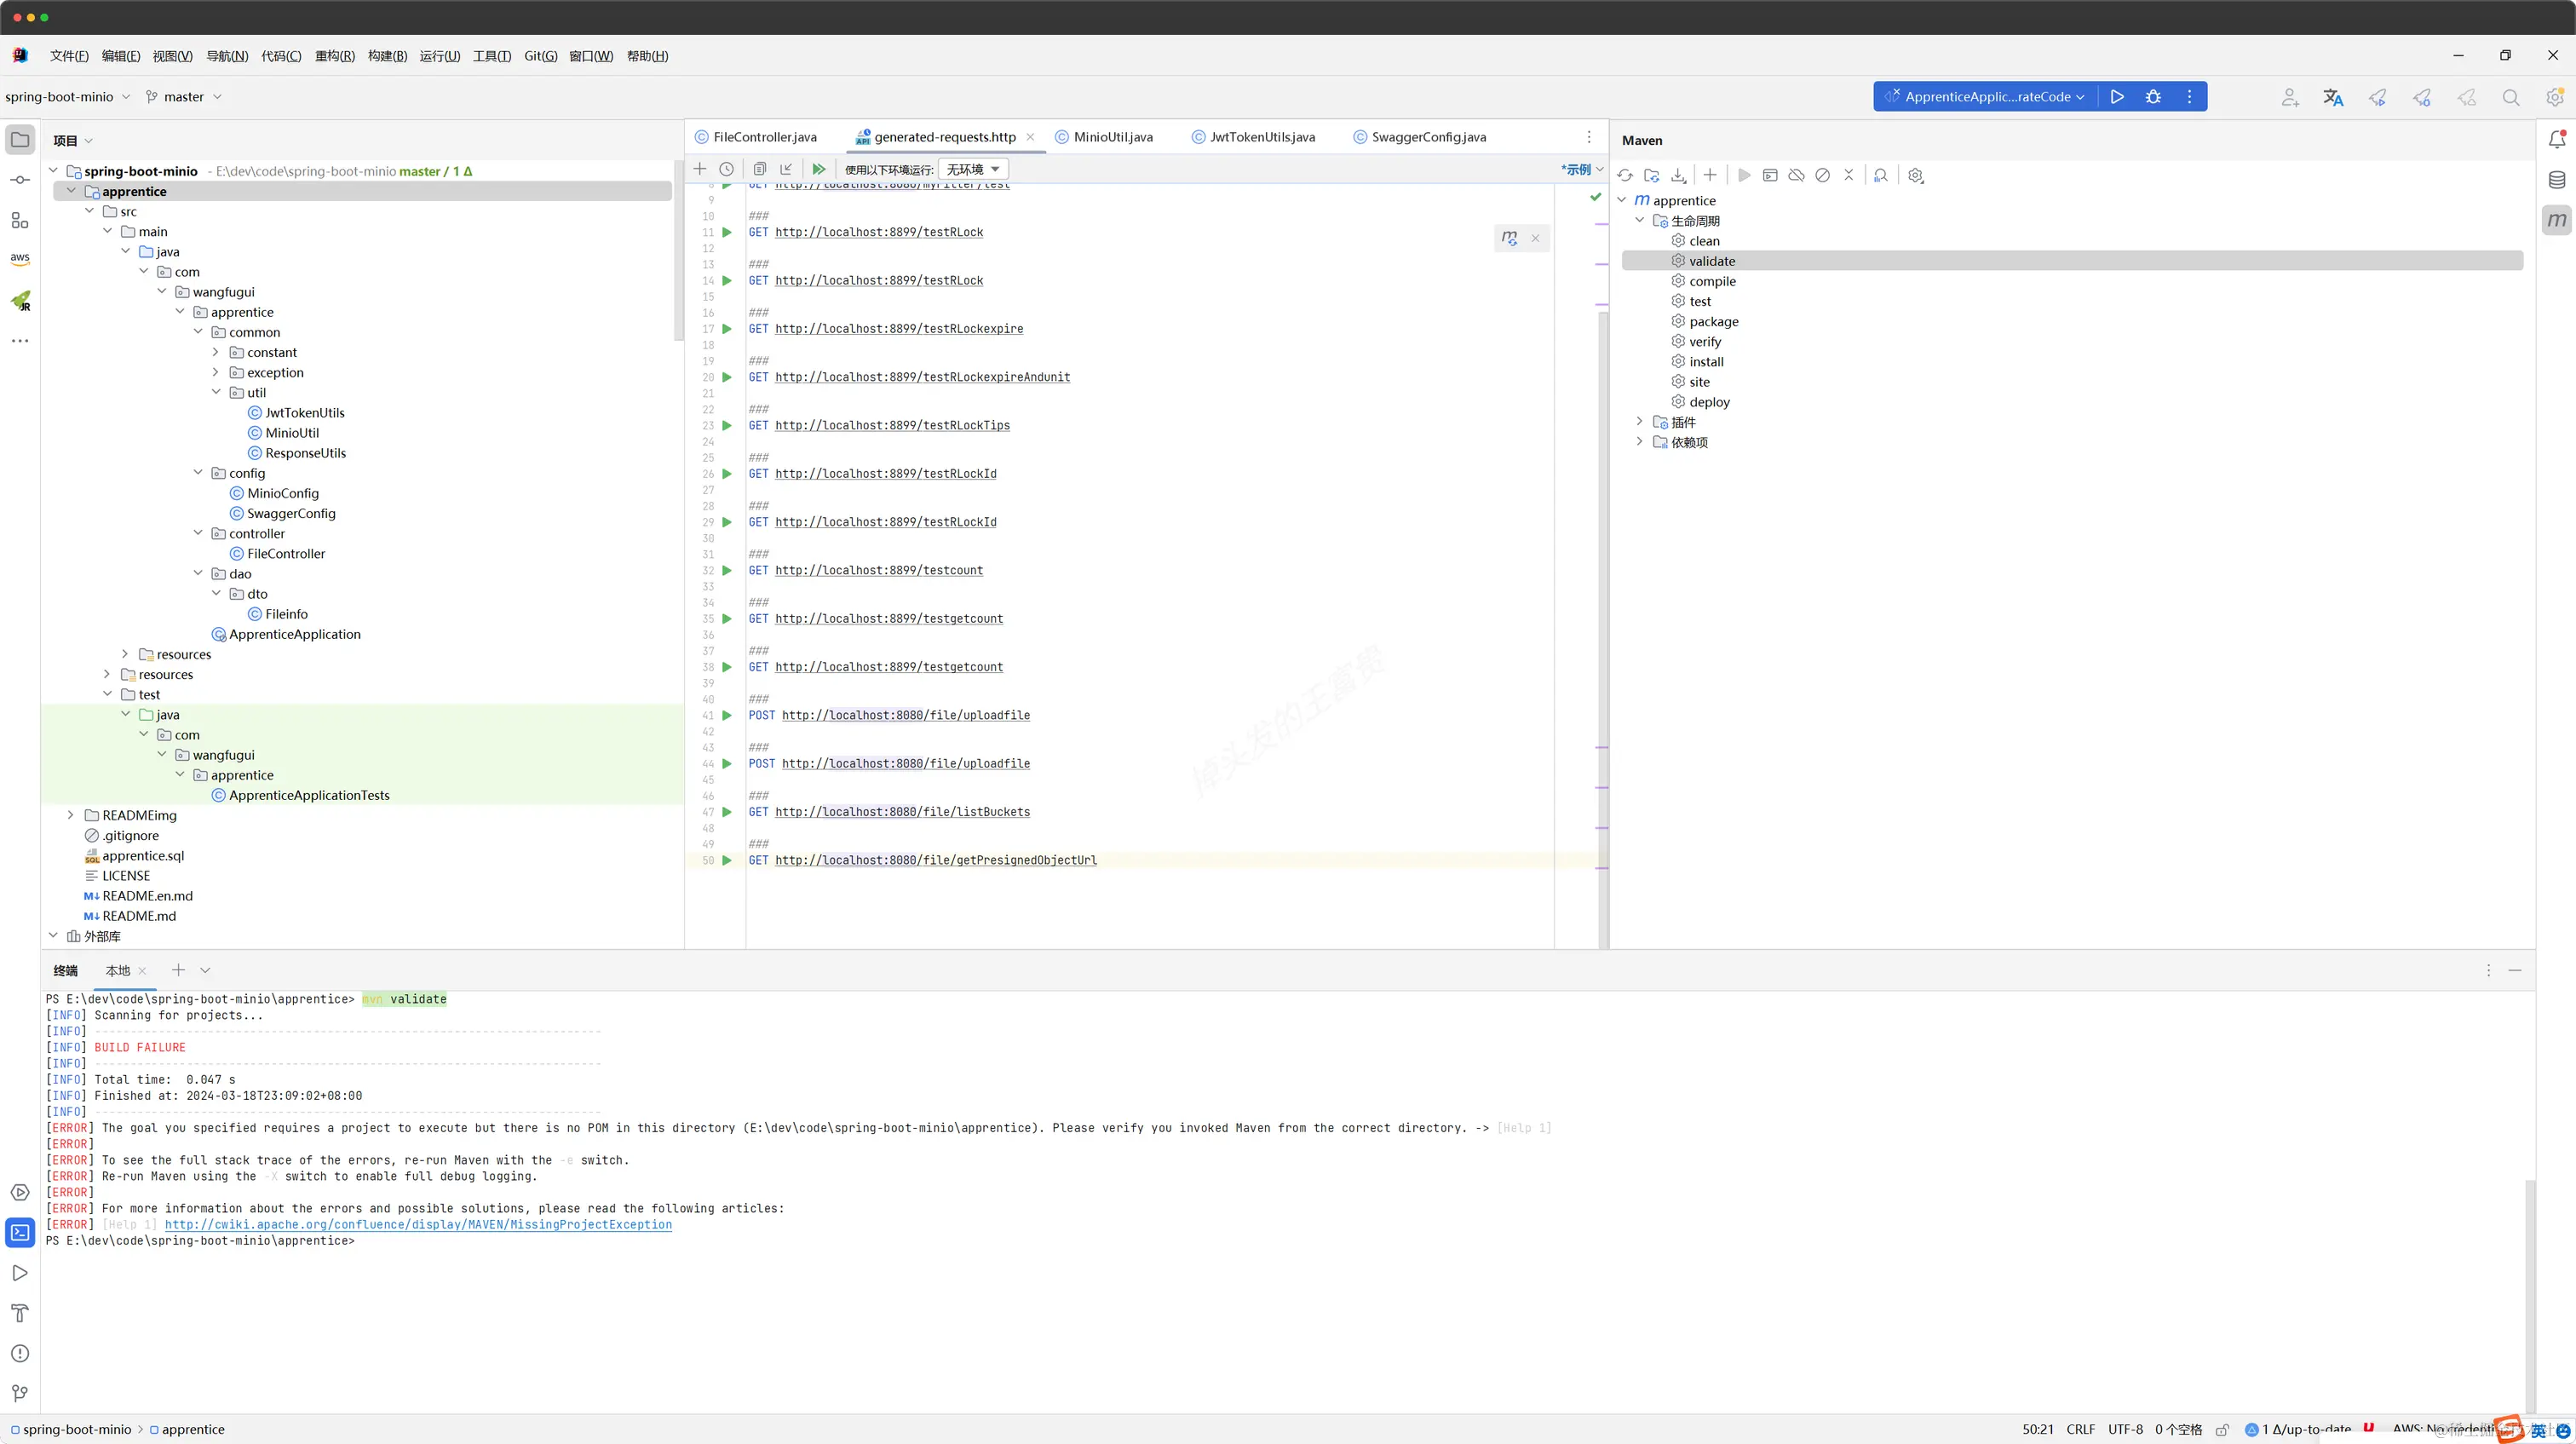Open notifications bell icon
Screen dimensions: 2576x1444
pos(2556,140)
